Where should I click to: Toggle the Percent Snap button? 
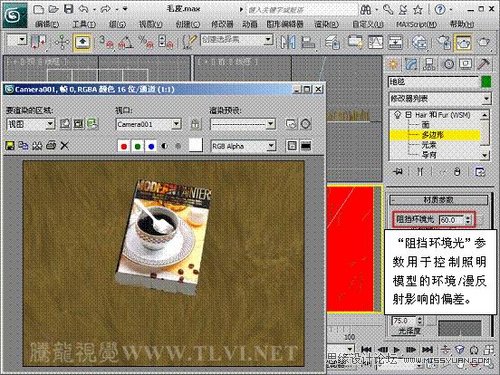[146, 42]
